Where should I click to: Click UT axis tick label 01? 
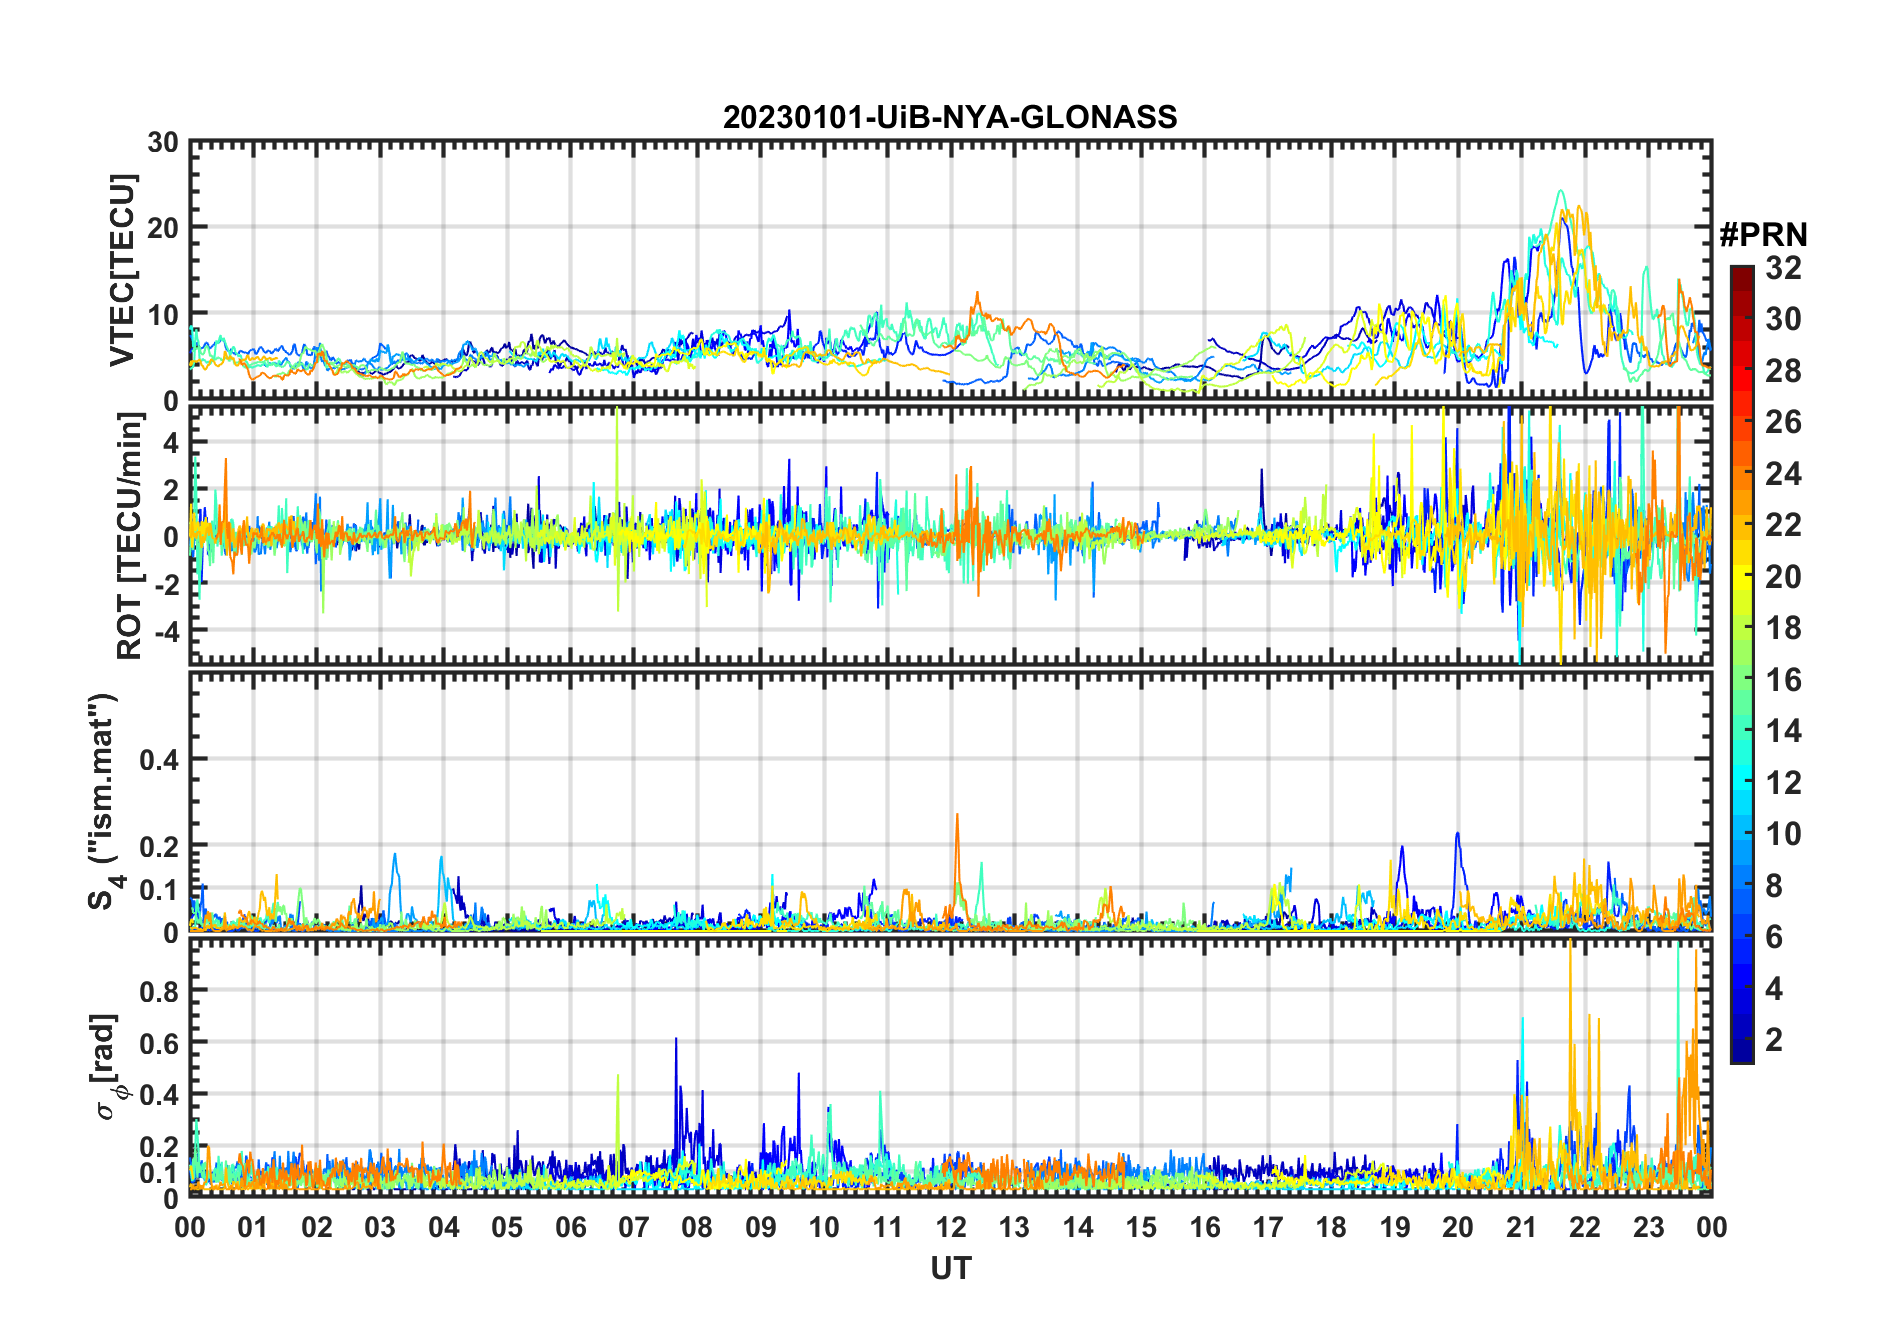[253, 1228]
